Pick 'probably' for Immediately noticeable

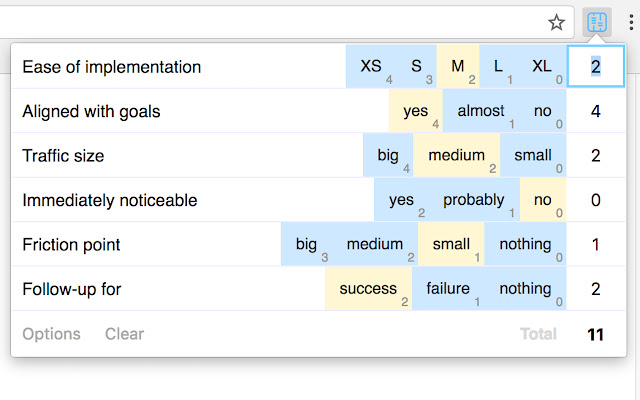(x=474, y=200)
